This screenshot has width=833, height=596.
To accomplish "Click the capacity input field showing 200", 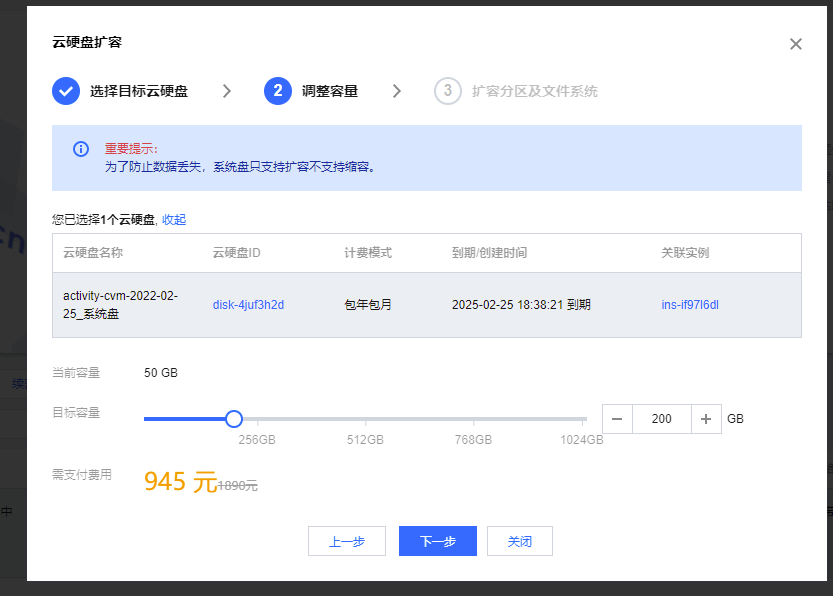I will (661, 419).
